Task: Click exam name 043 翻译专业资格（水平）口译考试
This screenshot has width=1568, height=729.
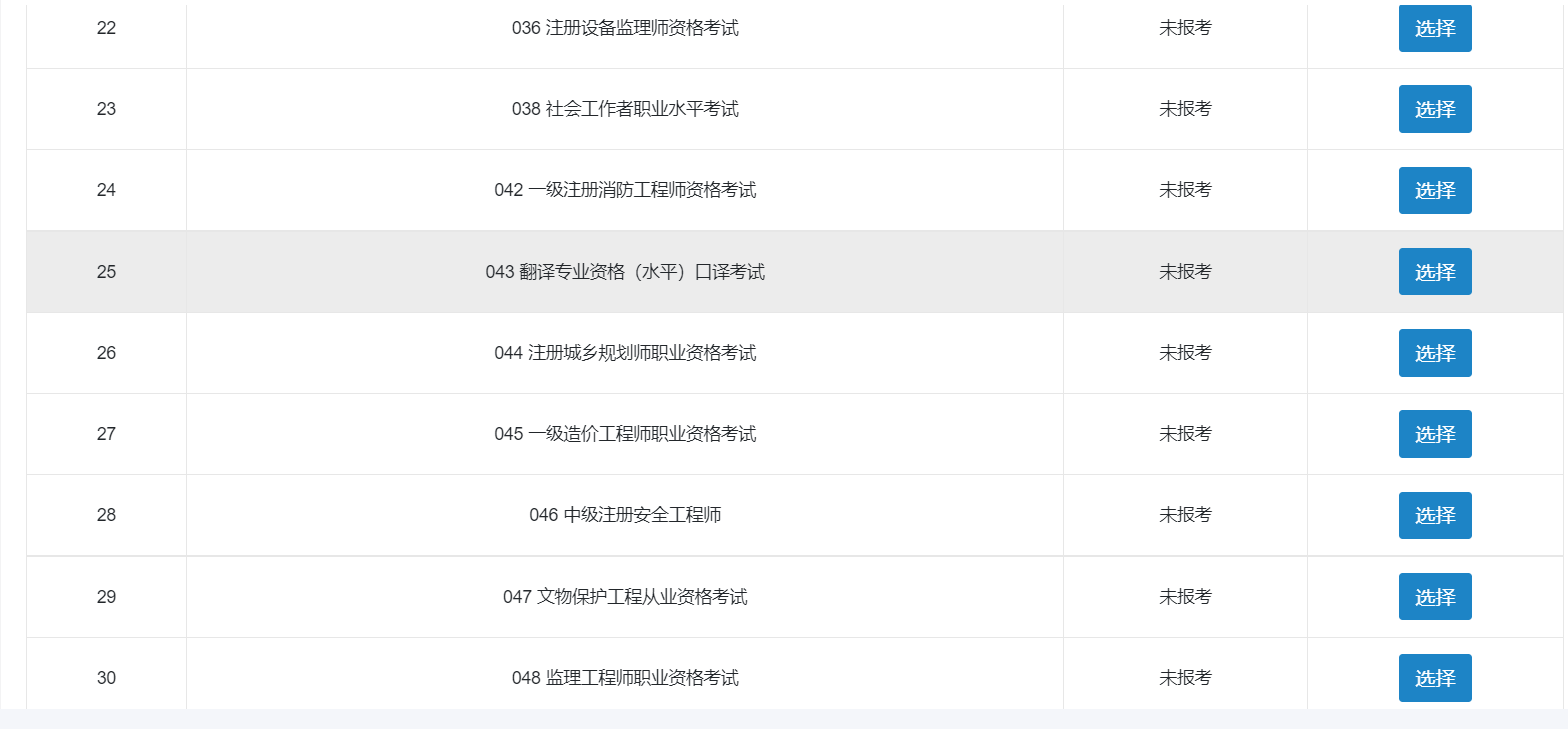Action: (625, 272)
